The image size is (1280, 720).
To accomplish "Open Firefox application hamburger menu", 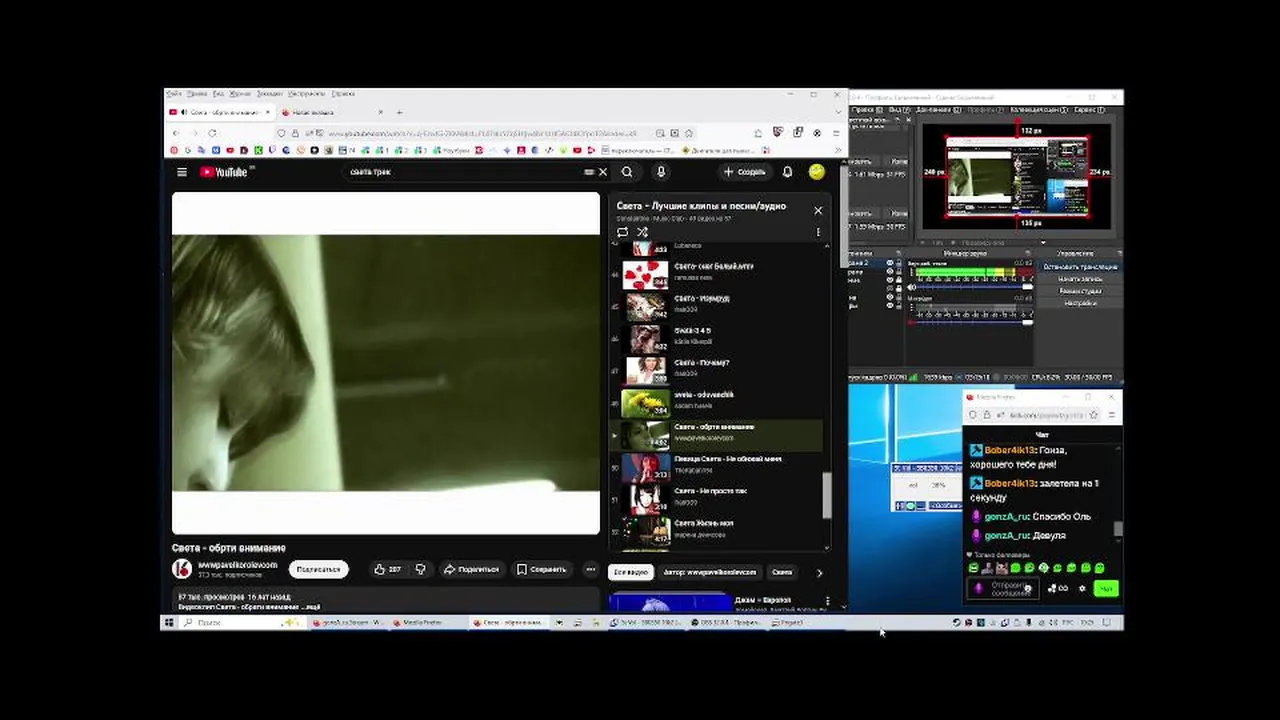I will (836, 133).
